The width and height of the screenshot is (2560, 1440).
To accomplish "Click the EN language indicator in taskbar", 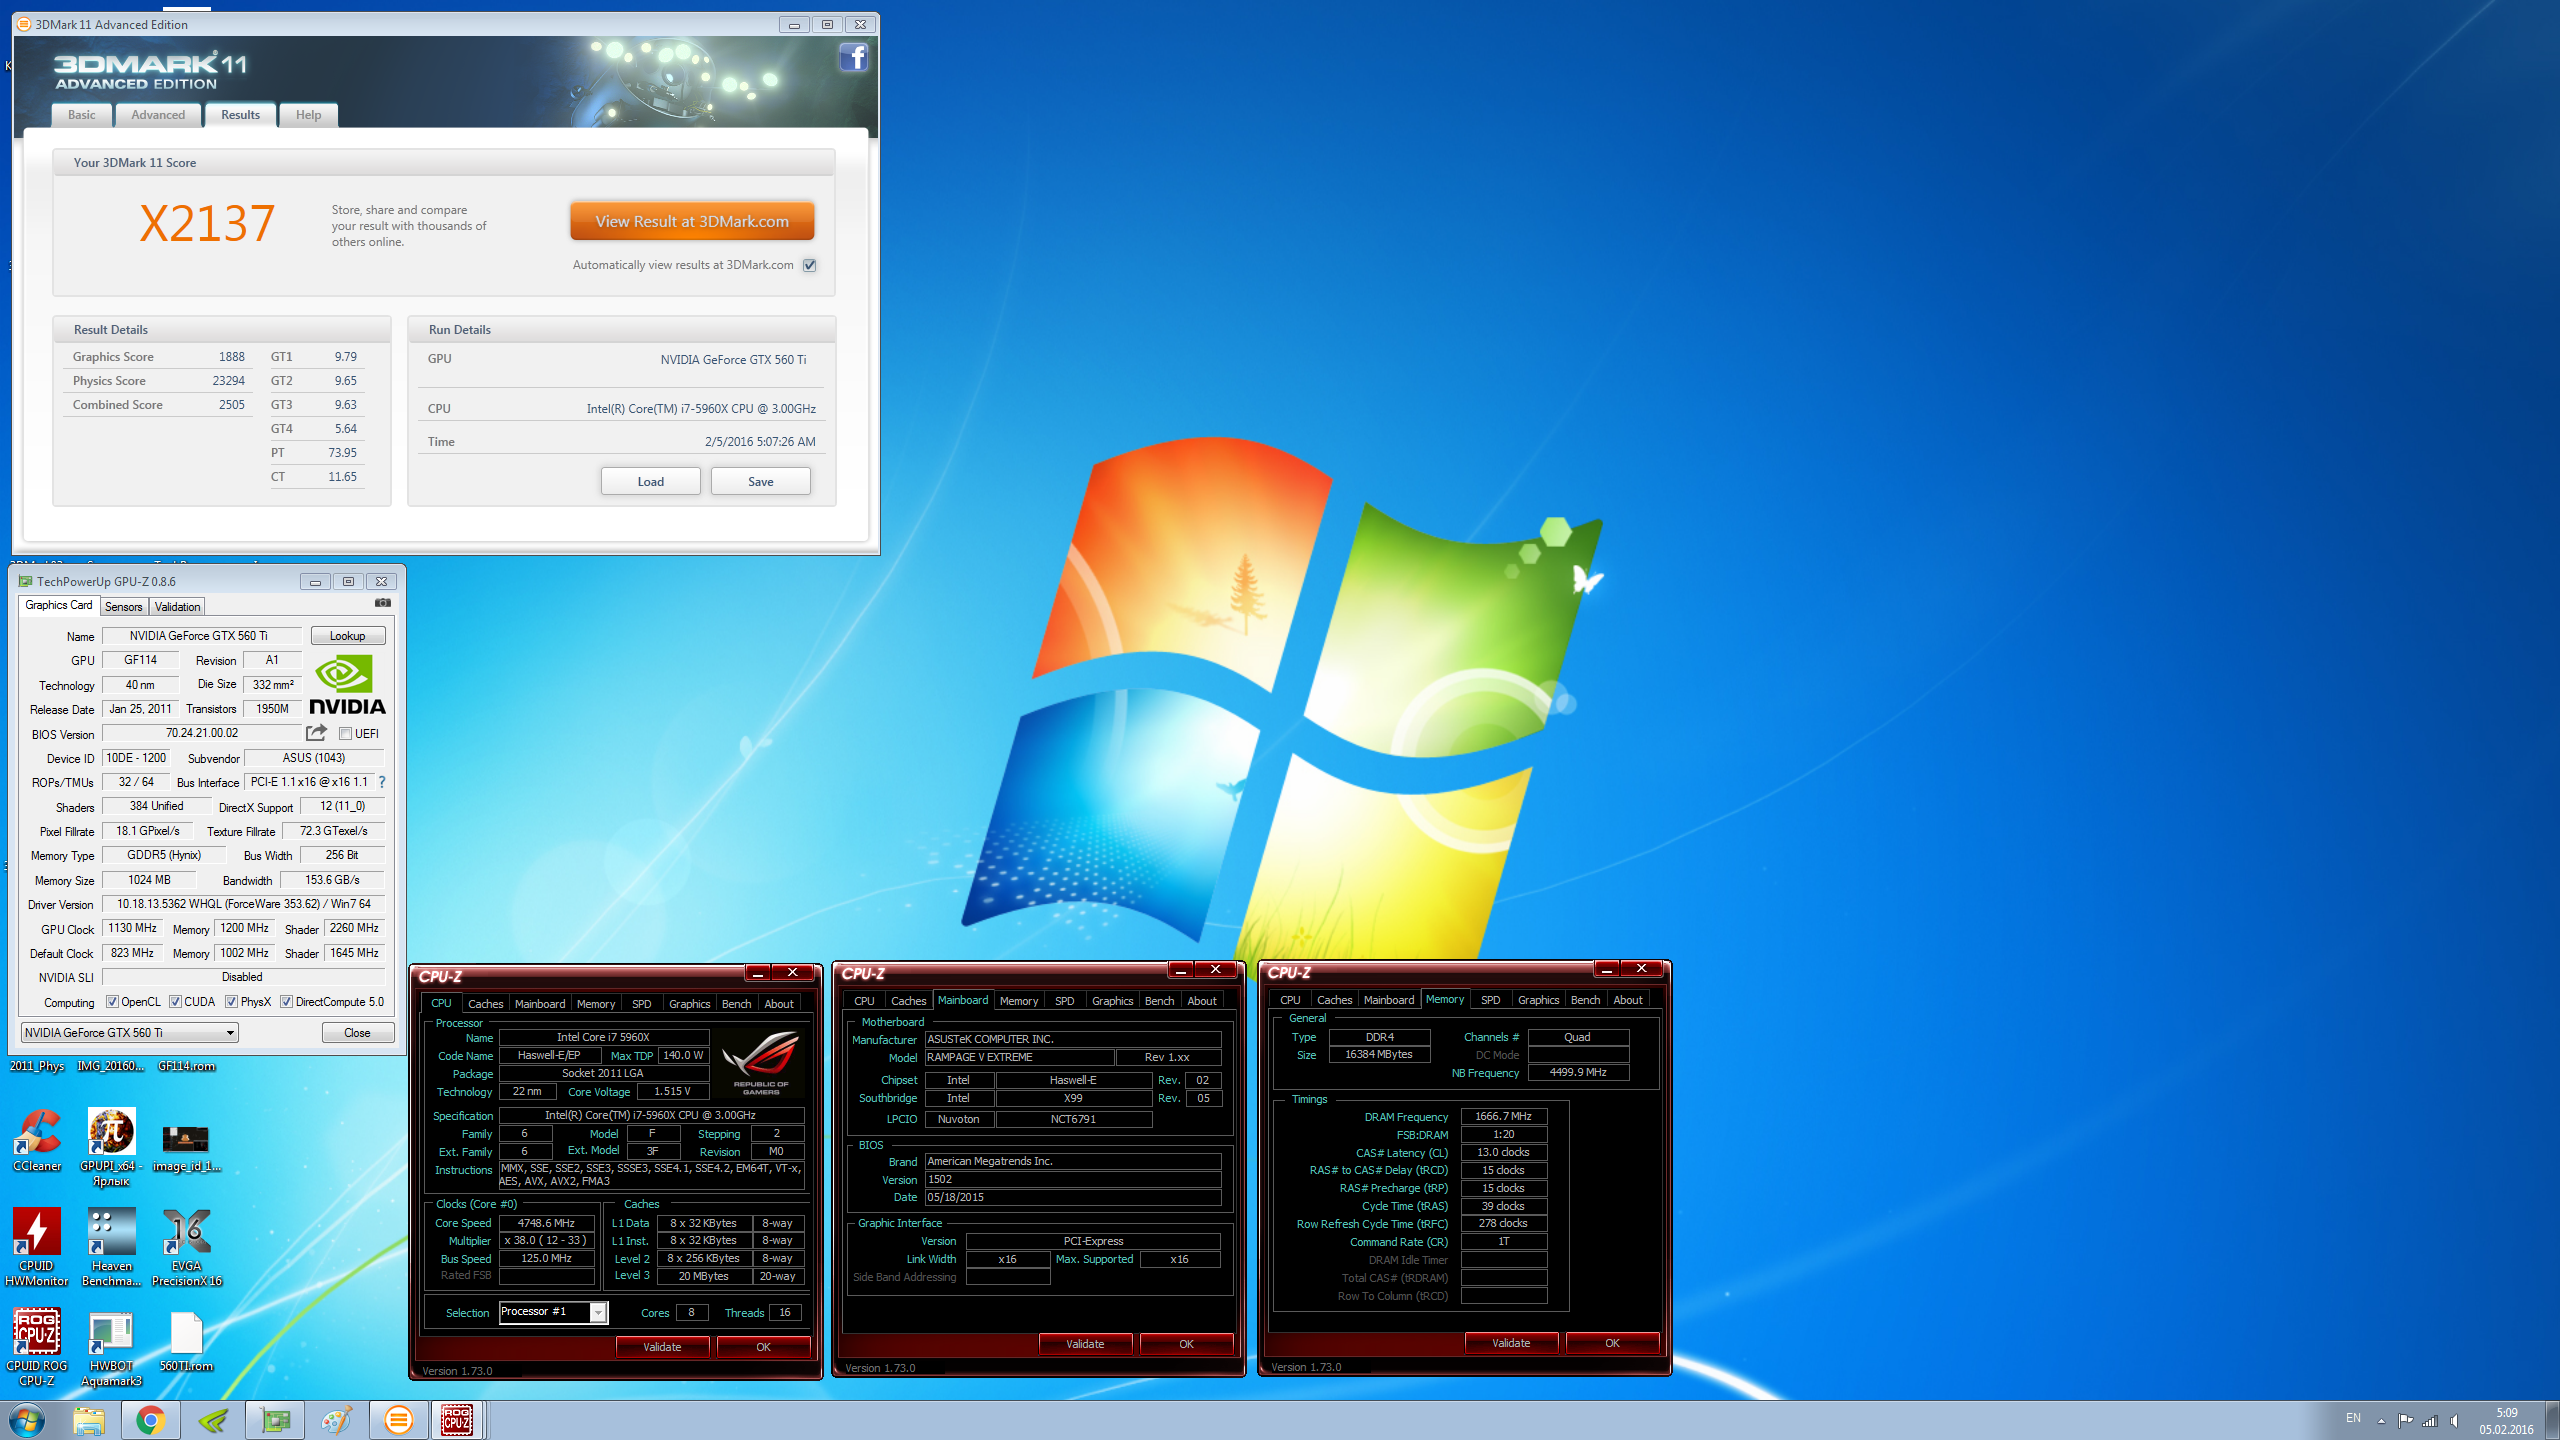I will [2353, 1419].
